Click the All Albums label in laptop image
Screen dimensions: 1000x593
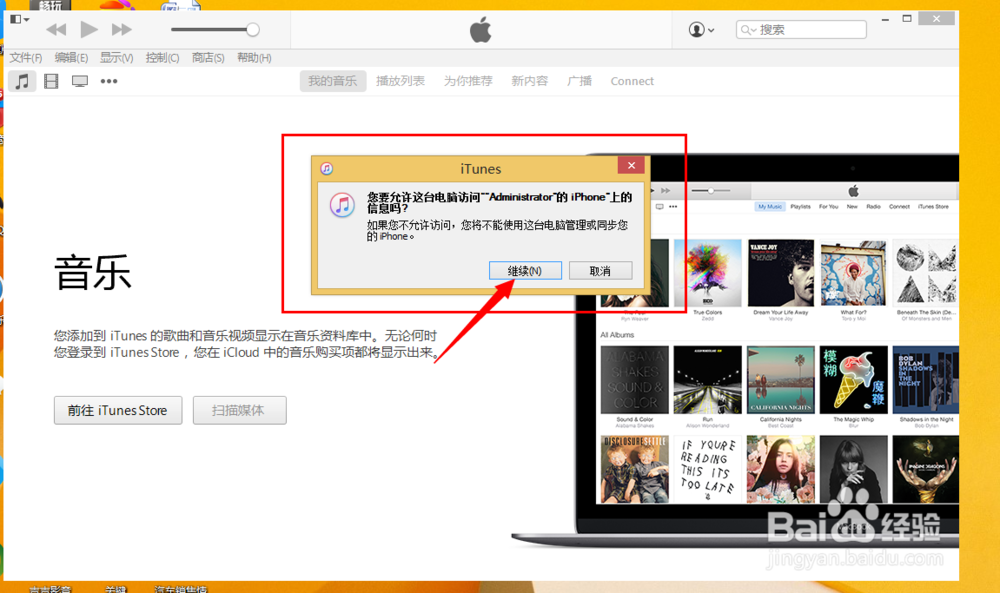point(617,335)
